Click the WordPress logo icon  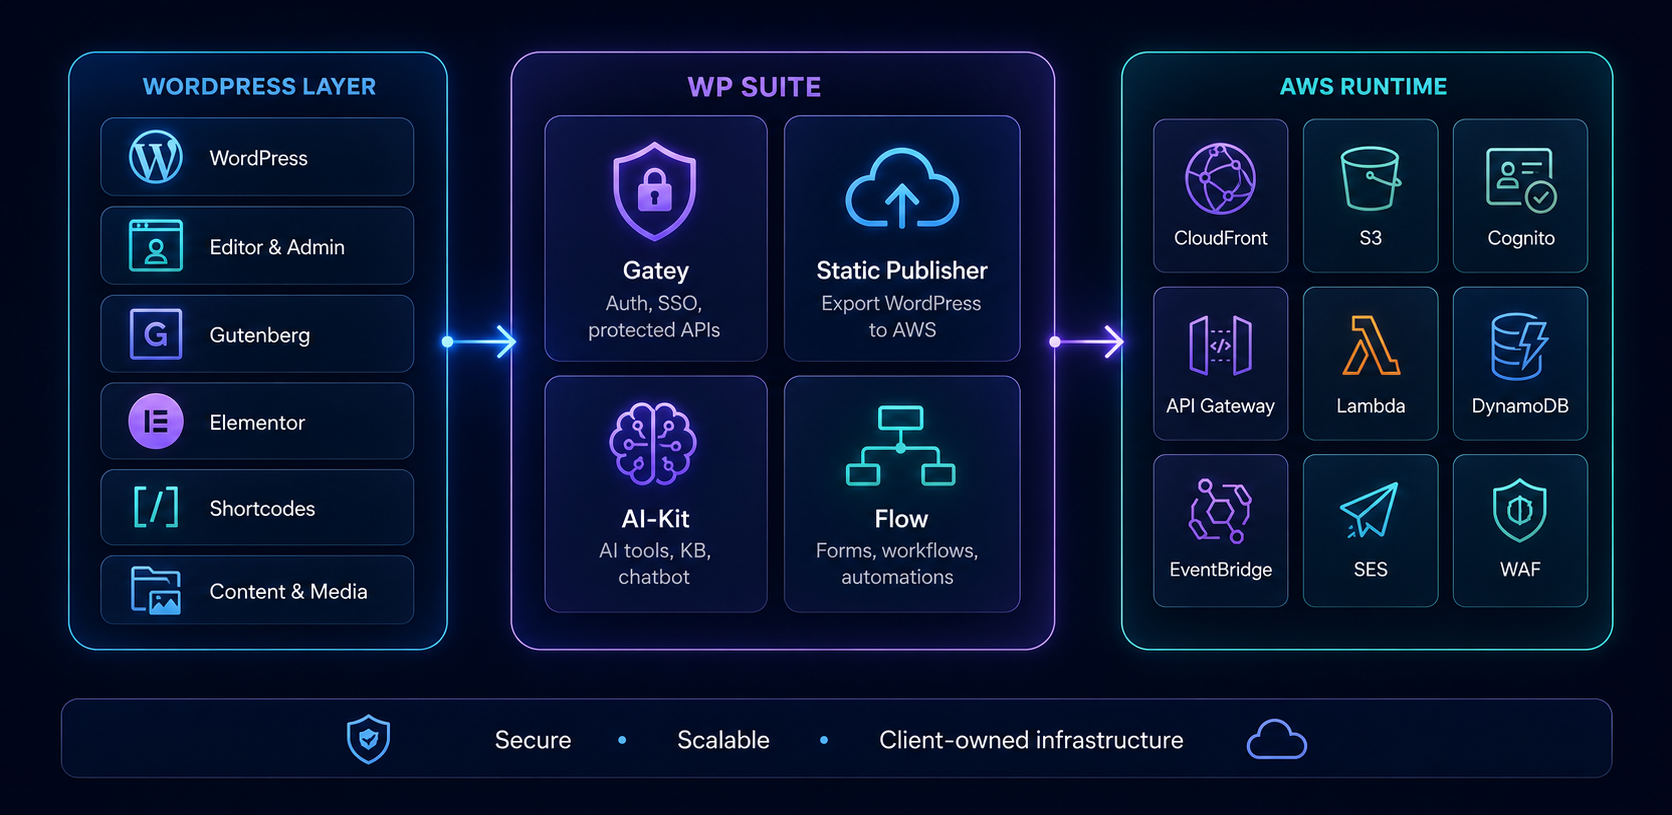pyautogui.click(x=156, y=157)
